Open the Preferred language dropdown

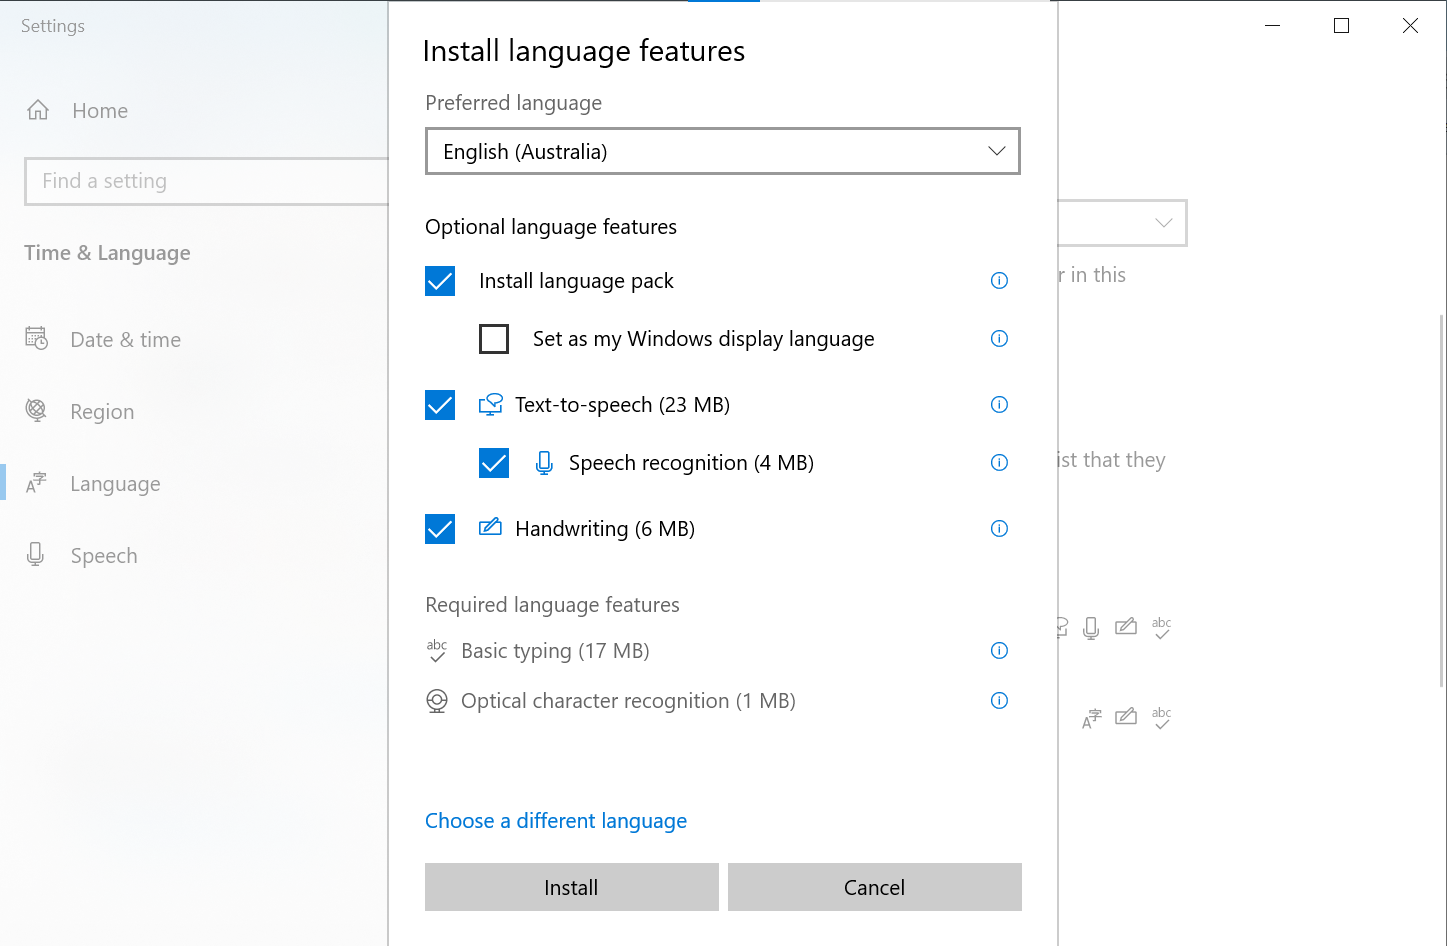pos(722,151)
